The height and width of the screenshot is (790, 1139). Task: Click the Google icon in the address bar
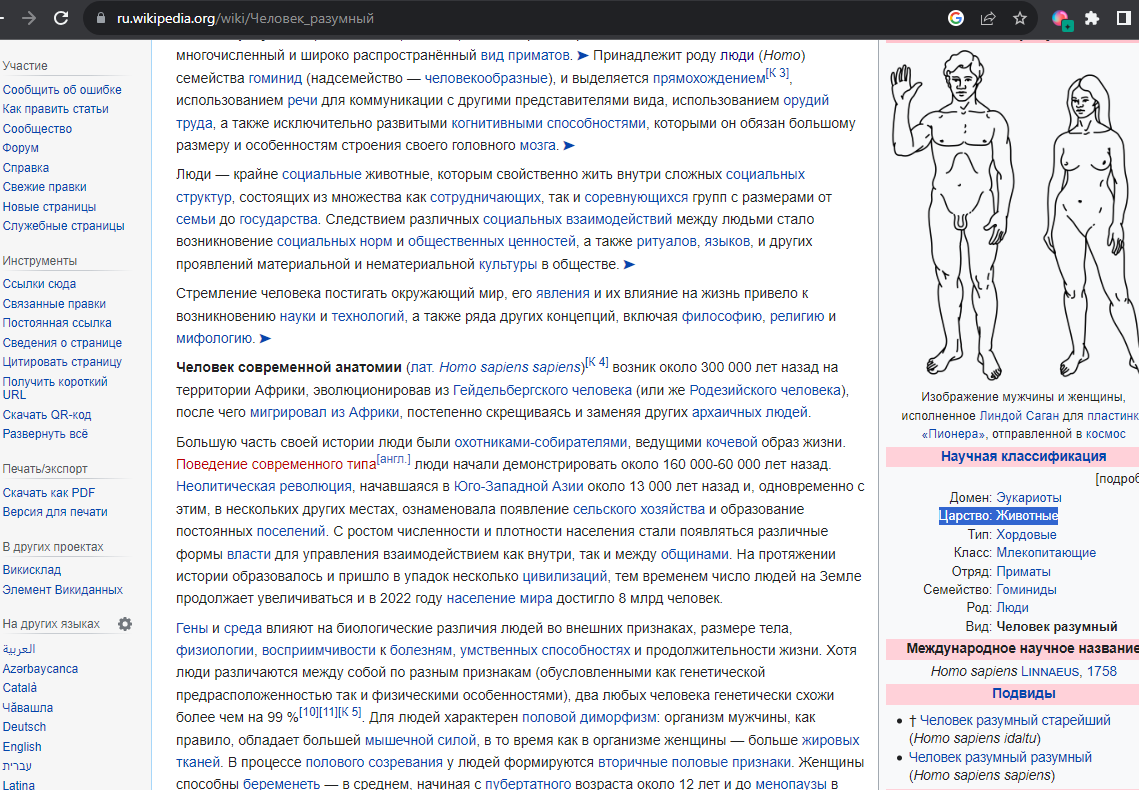pos(956,18)
